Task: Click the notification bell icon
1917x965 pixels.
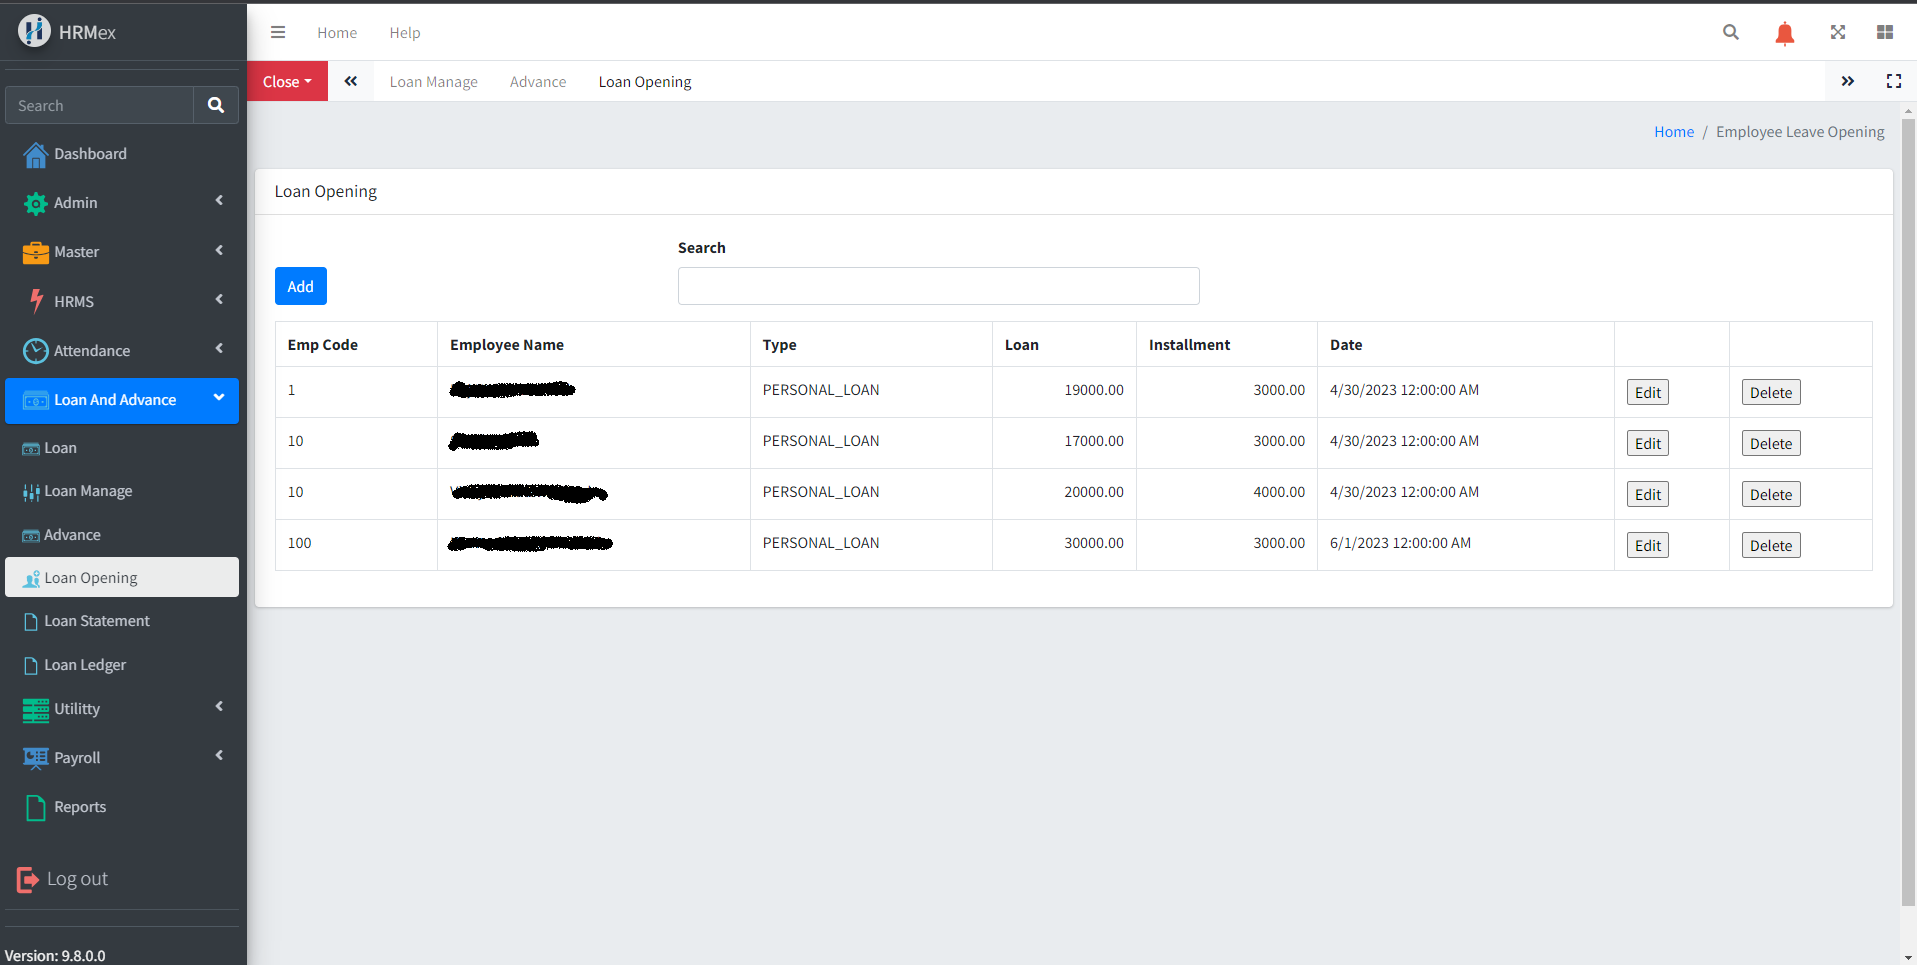Action: tap(1784, 33)
